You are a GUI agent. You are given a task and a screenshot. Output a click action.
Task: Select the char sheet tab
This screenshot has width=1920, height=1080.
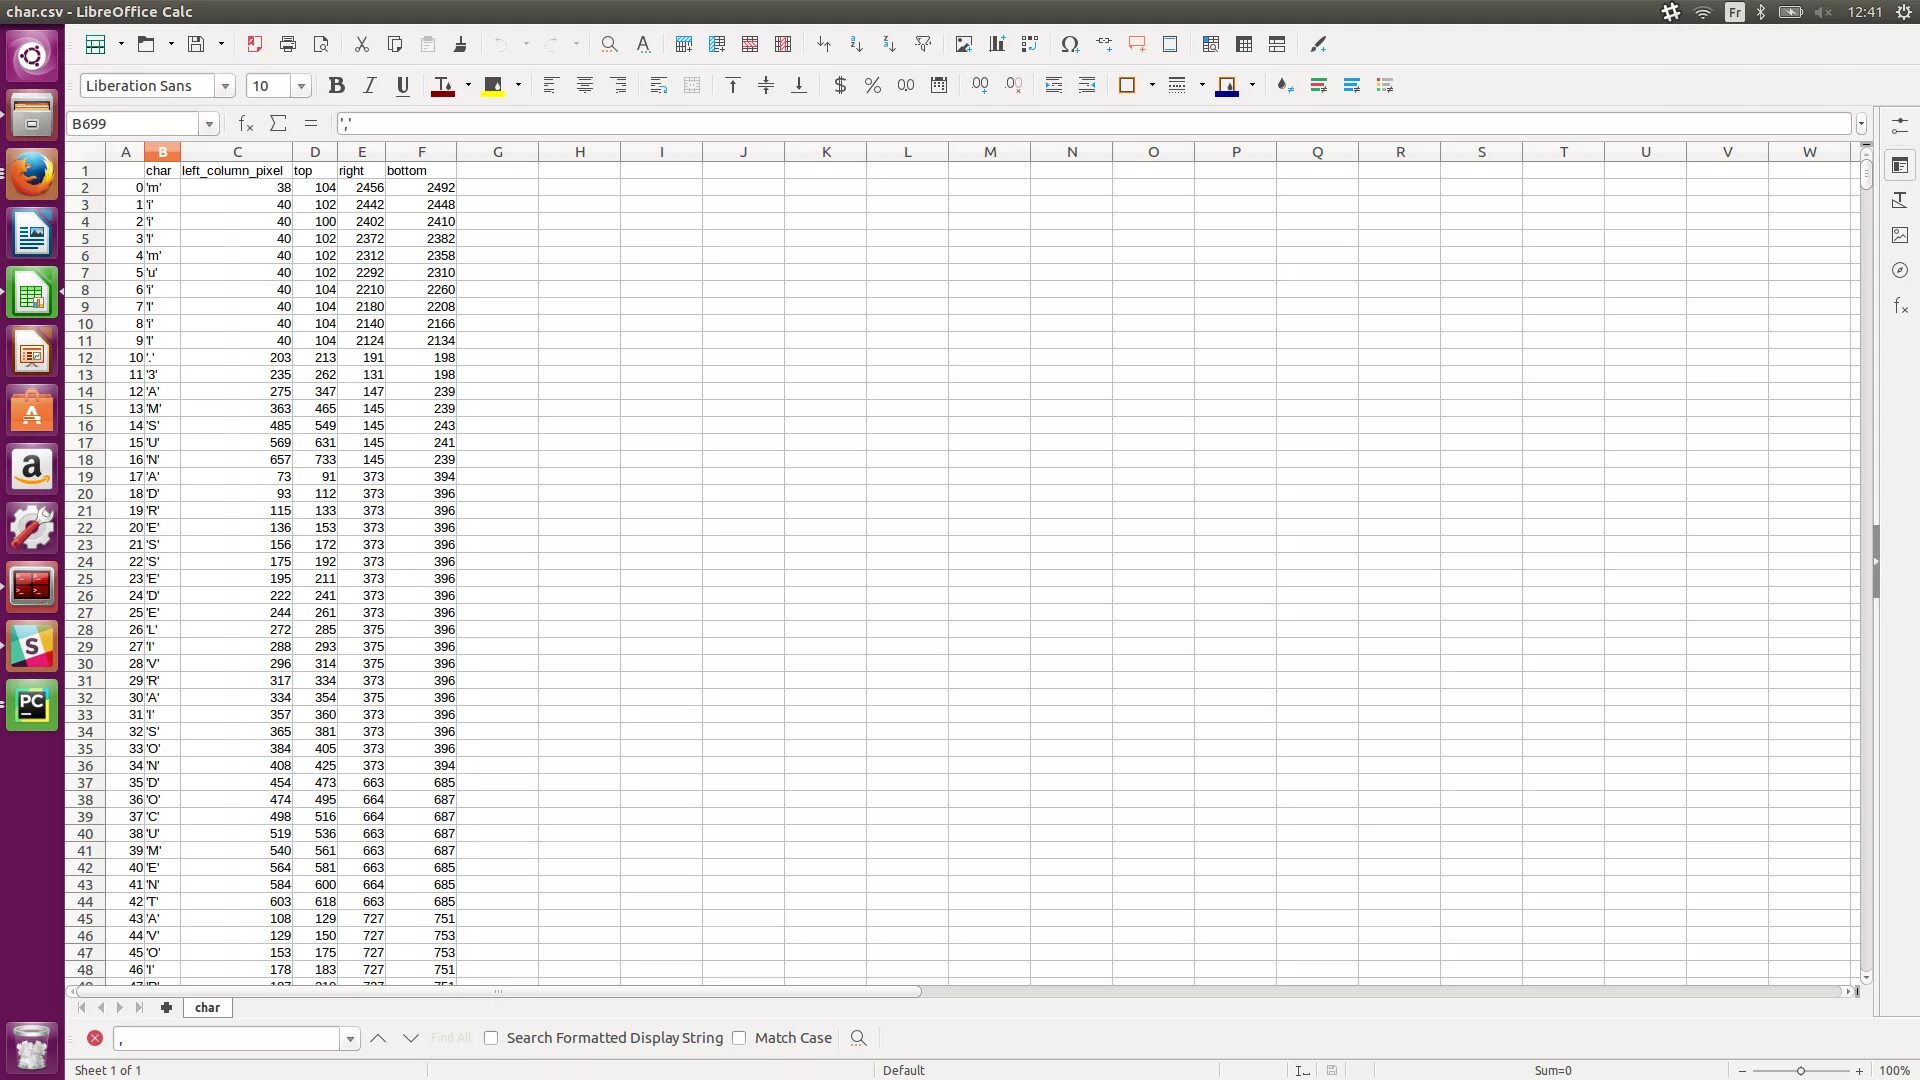pyautogui.click(x=207, y=1007)
